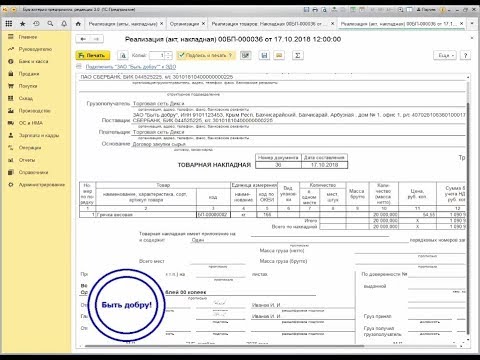Click the yellow Печать button
Image resolution: width=480 pixels, height=360 pixels.
[x=93, y=55]
